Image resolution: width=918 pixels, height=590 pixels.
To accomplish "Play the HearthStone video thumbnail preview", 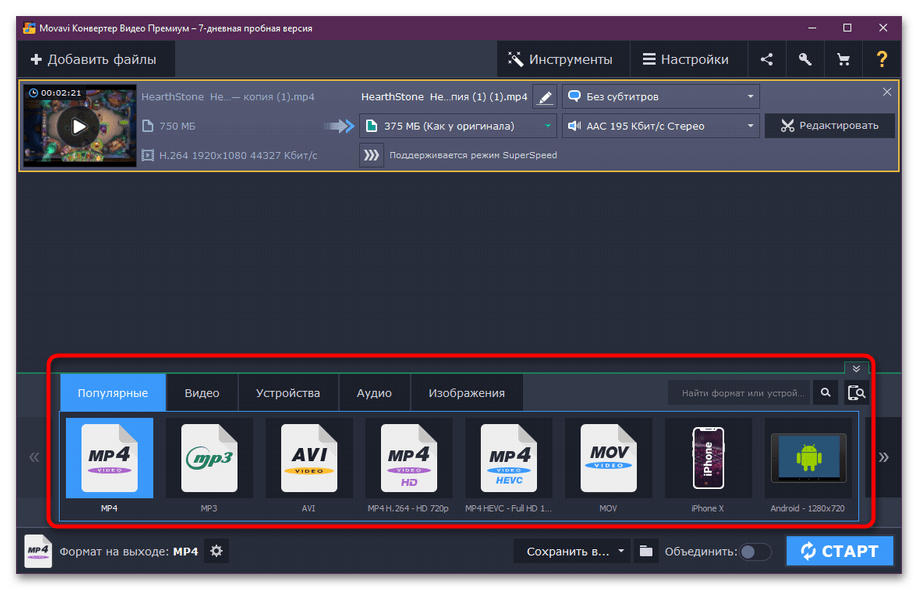I will [79, 126].
